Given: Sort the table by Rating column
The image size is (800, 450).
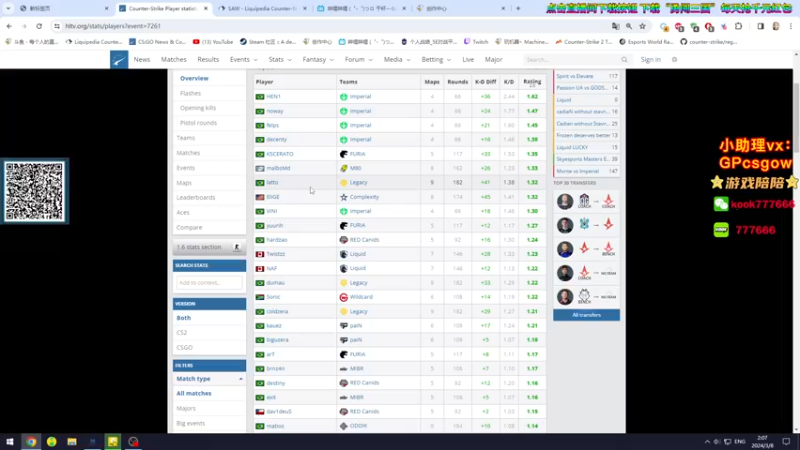Looking at the screenshot, I should [x=532, y=82].
